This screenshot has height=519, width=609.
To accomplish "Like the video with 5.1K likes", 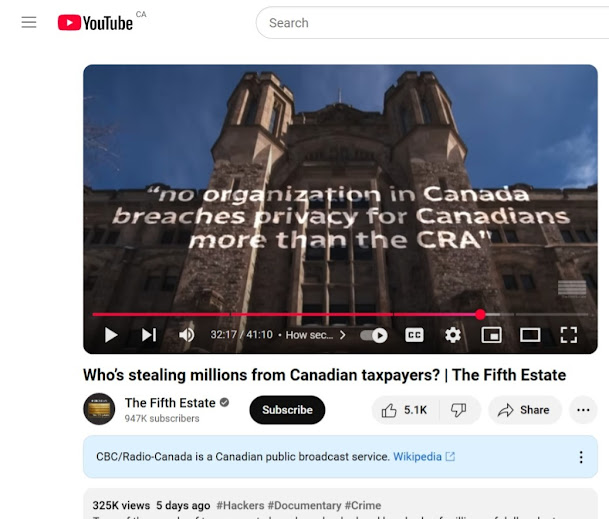I will (x=405, y=410).
